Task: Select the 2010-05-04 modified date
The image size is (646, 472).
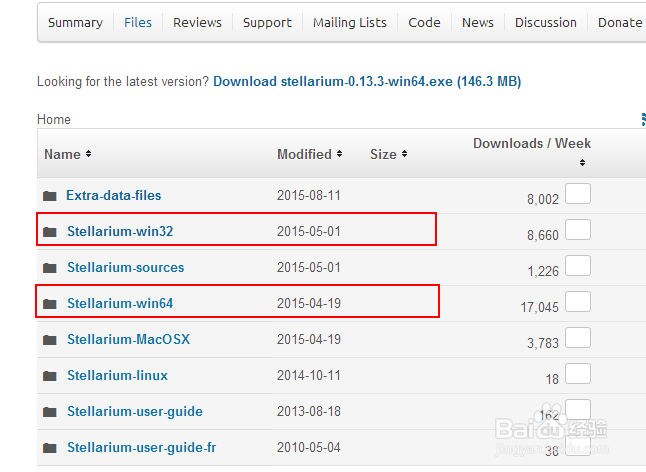Action: pyautogui.click(x=309, y=448)
